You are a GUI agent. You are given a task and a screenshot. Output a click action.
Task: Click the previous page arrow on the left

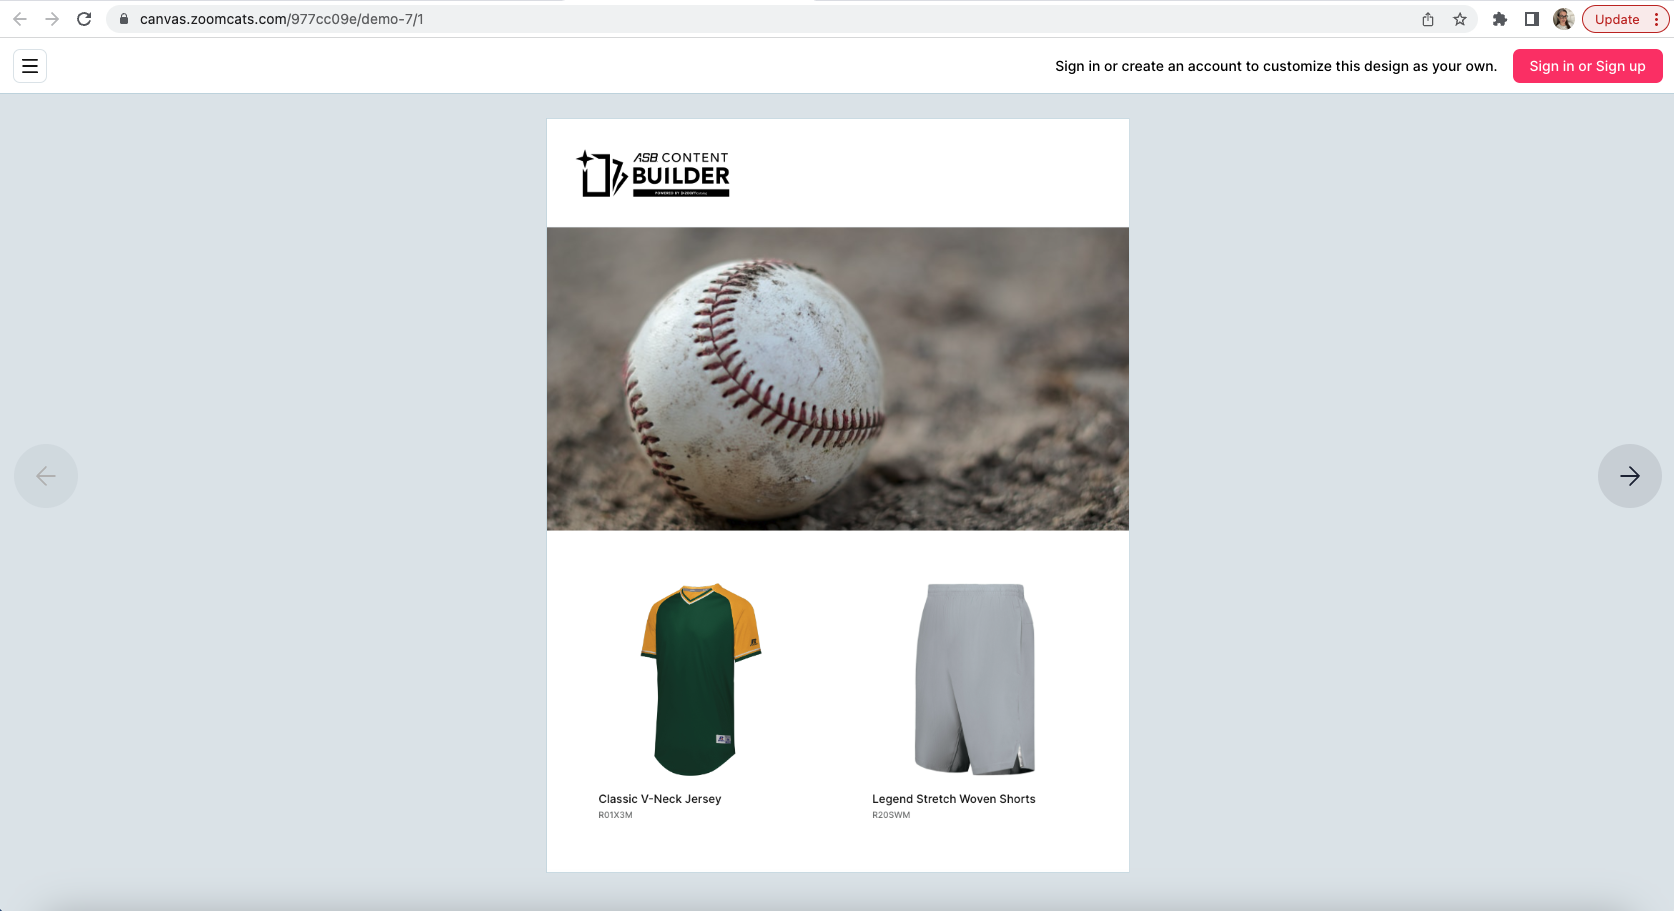point(46,476)
